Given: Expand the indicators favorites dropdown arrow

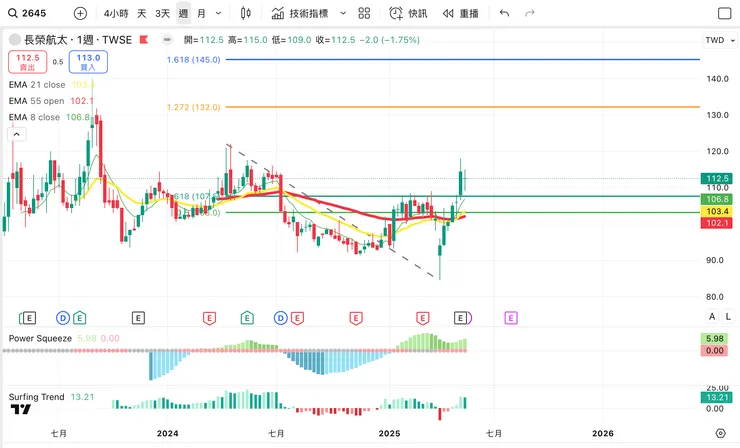Looking at the screenshot, I should (x=343, y=13).
